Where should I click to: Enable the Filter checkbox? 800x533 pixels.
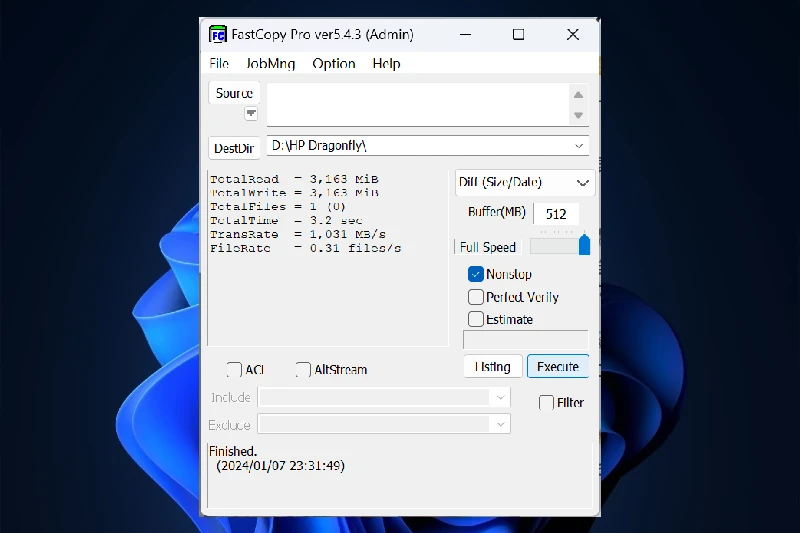coord(546,402)
